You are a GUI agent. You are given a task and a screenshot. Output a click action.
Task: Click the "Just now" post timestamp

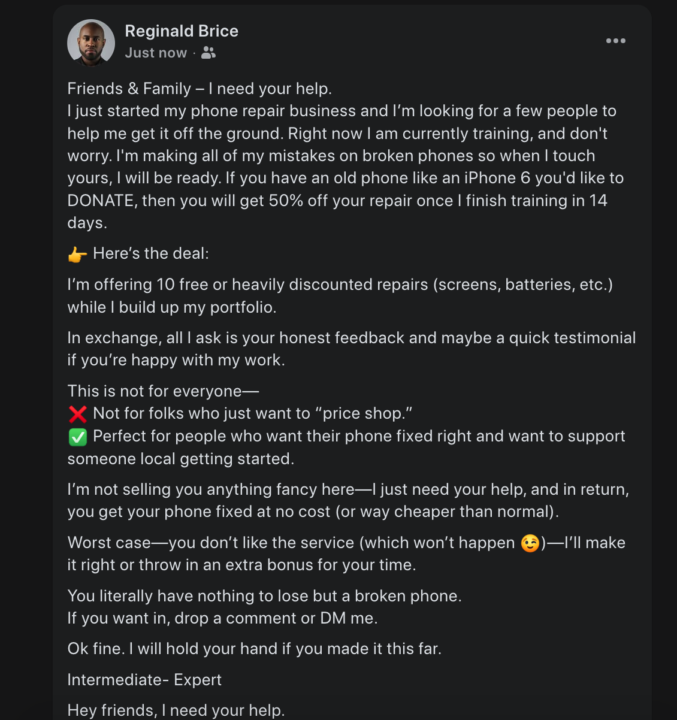point(156,53)
